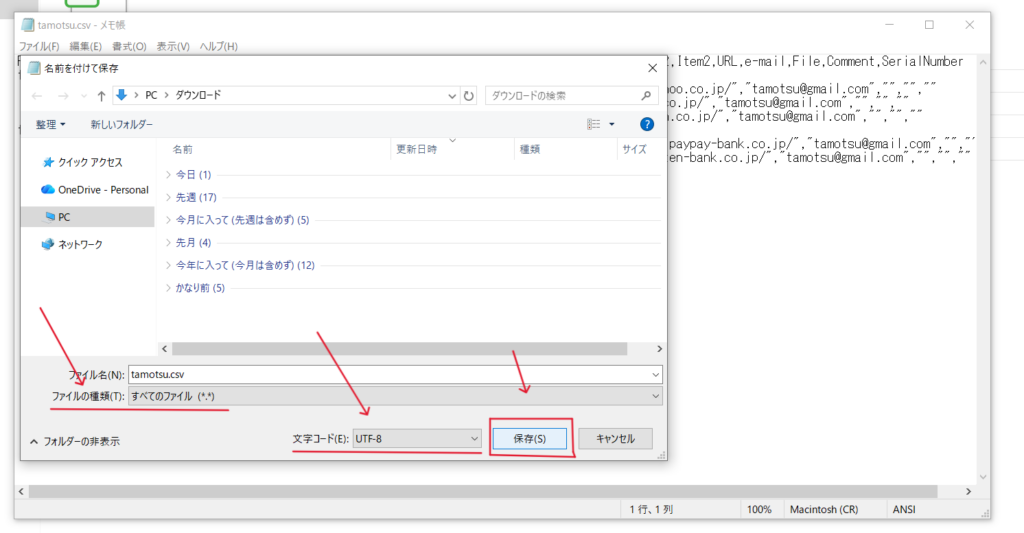1024x533 pixels.
Task: Open the 整理 dropdown menu
Action: click(50, 124)
